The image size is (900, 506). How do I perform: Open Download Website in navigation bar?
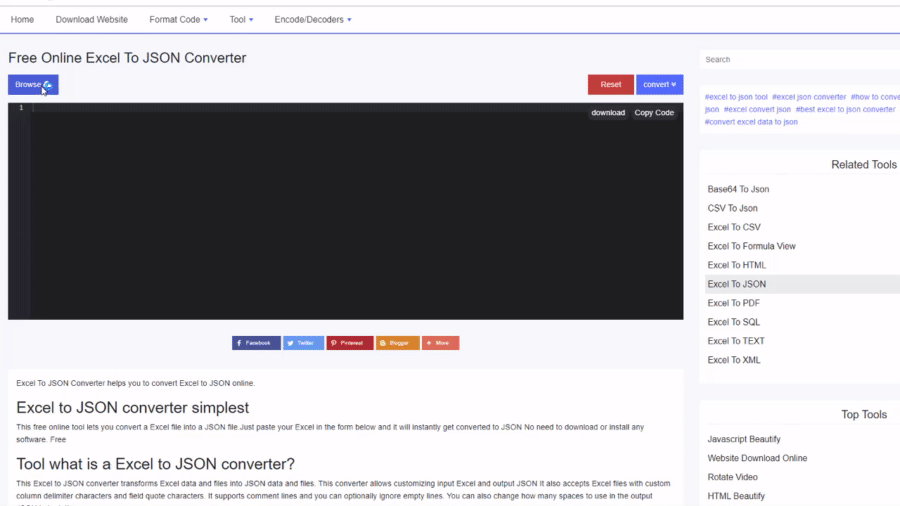[x=91, y=19]
